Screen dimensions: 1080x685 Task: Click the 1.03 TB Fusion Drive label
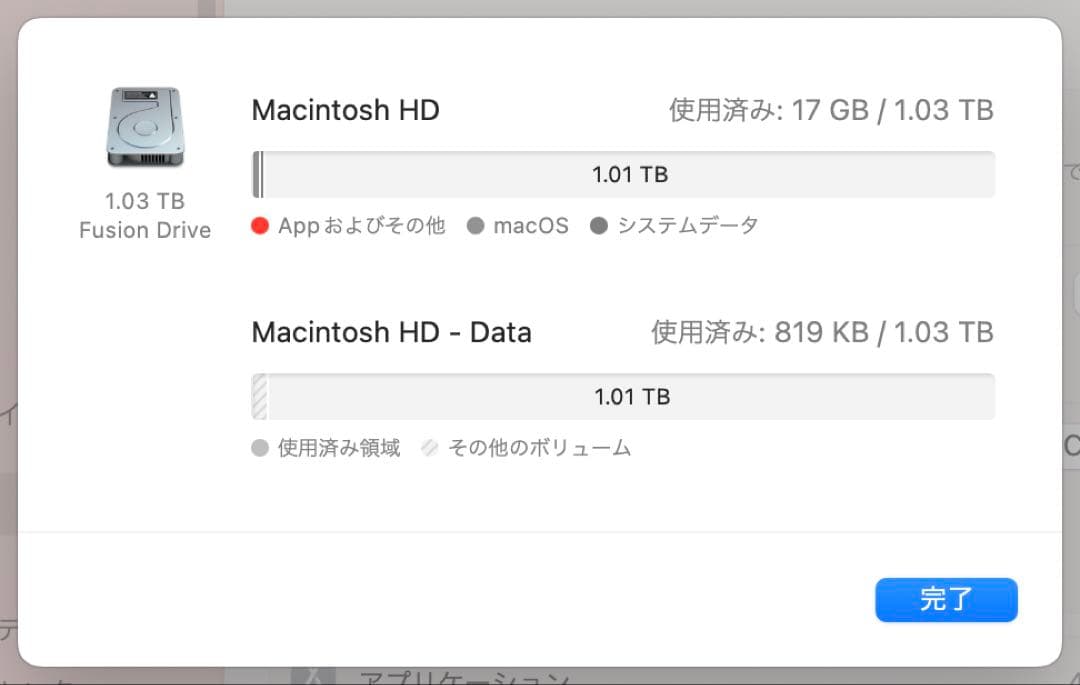click(144, 215)
